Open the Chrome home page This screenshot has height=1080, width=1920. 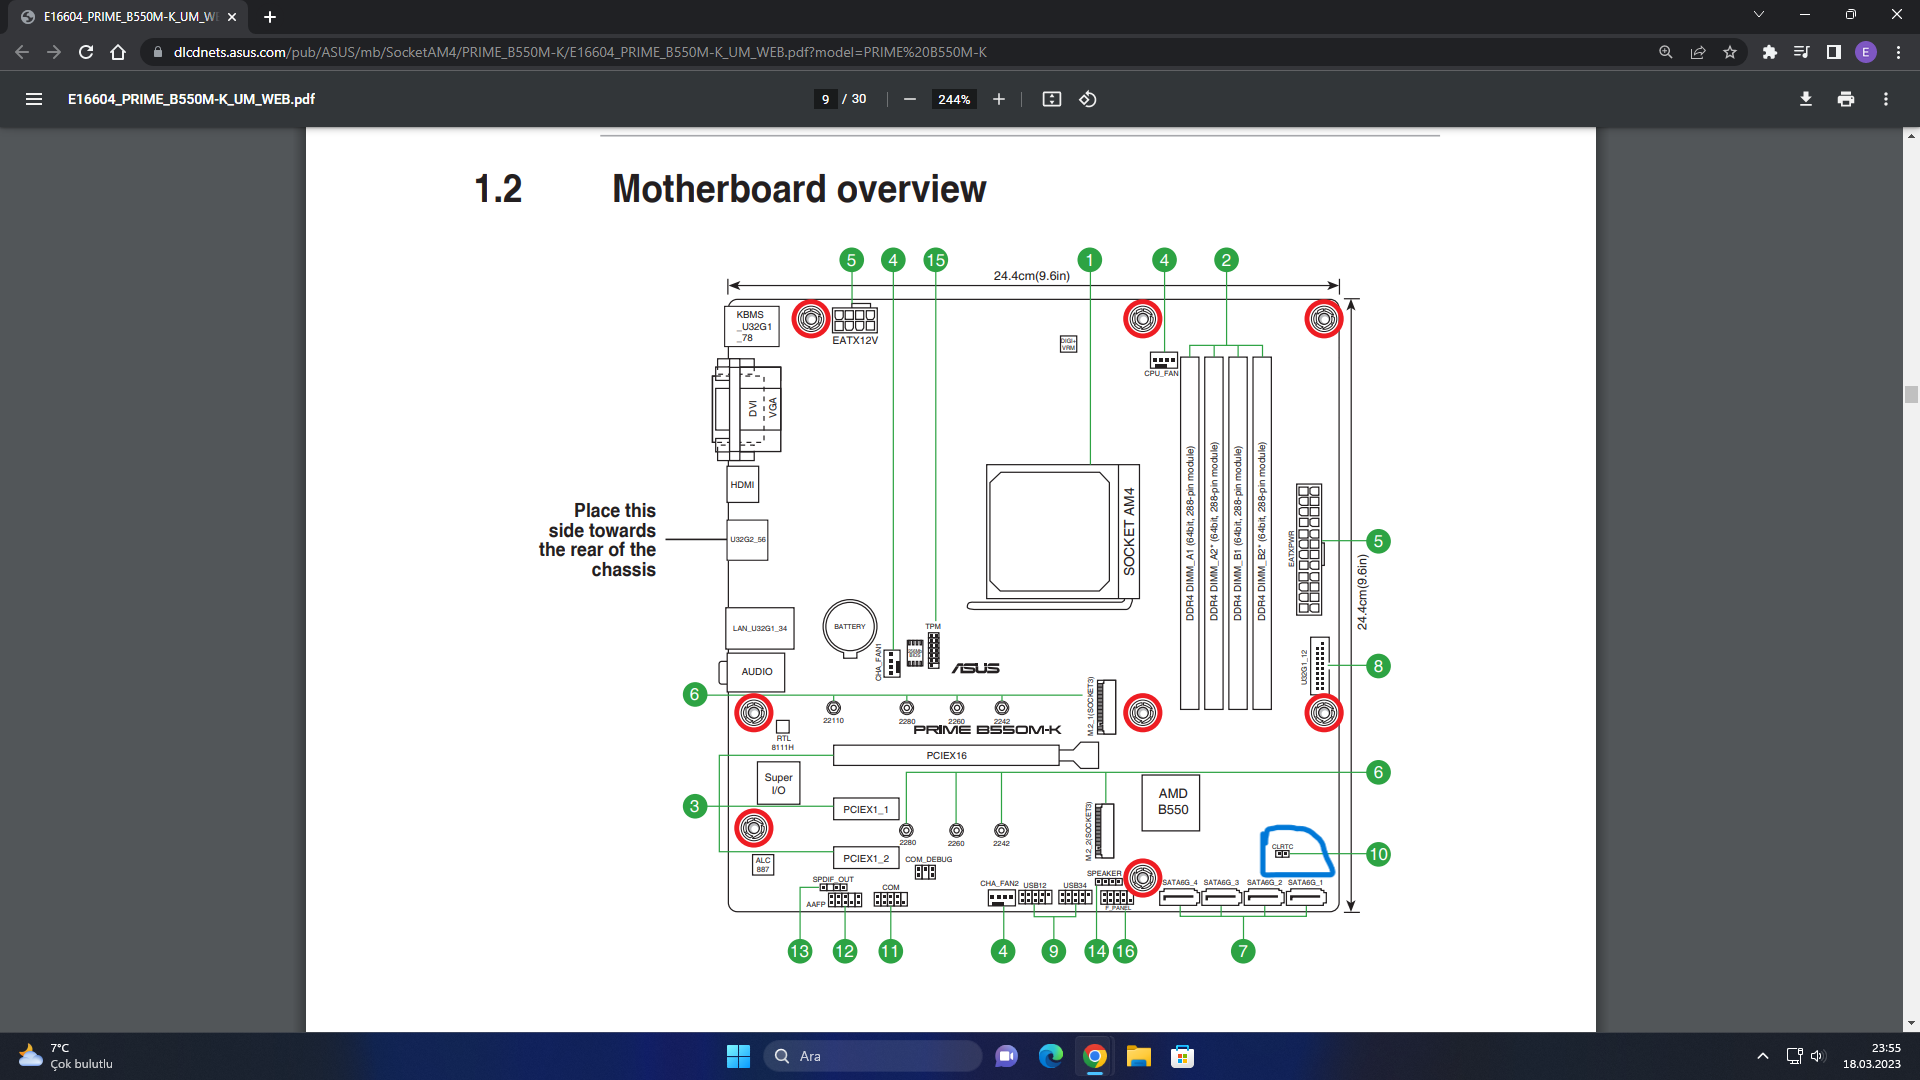[118, 52]
